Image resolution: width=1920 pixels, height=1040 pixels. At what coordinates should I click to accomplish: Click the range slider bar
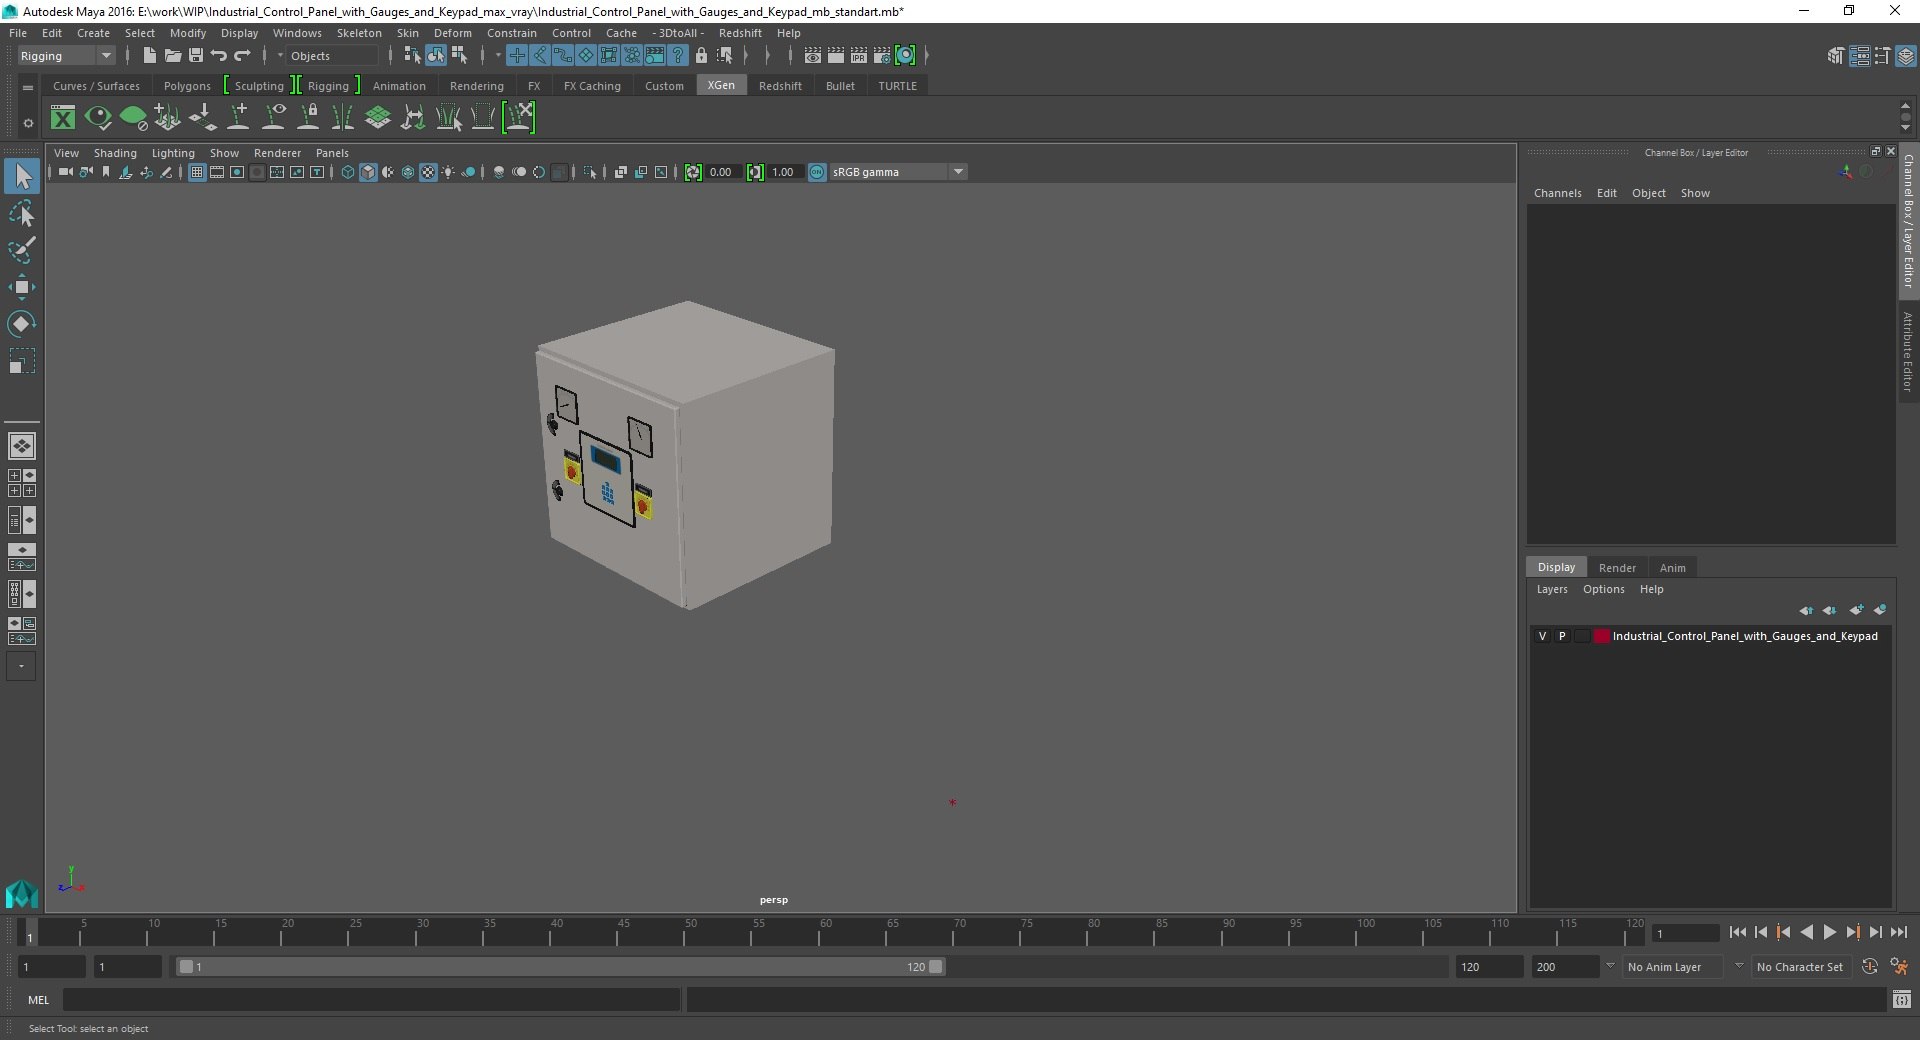[x=560, y=967]
